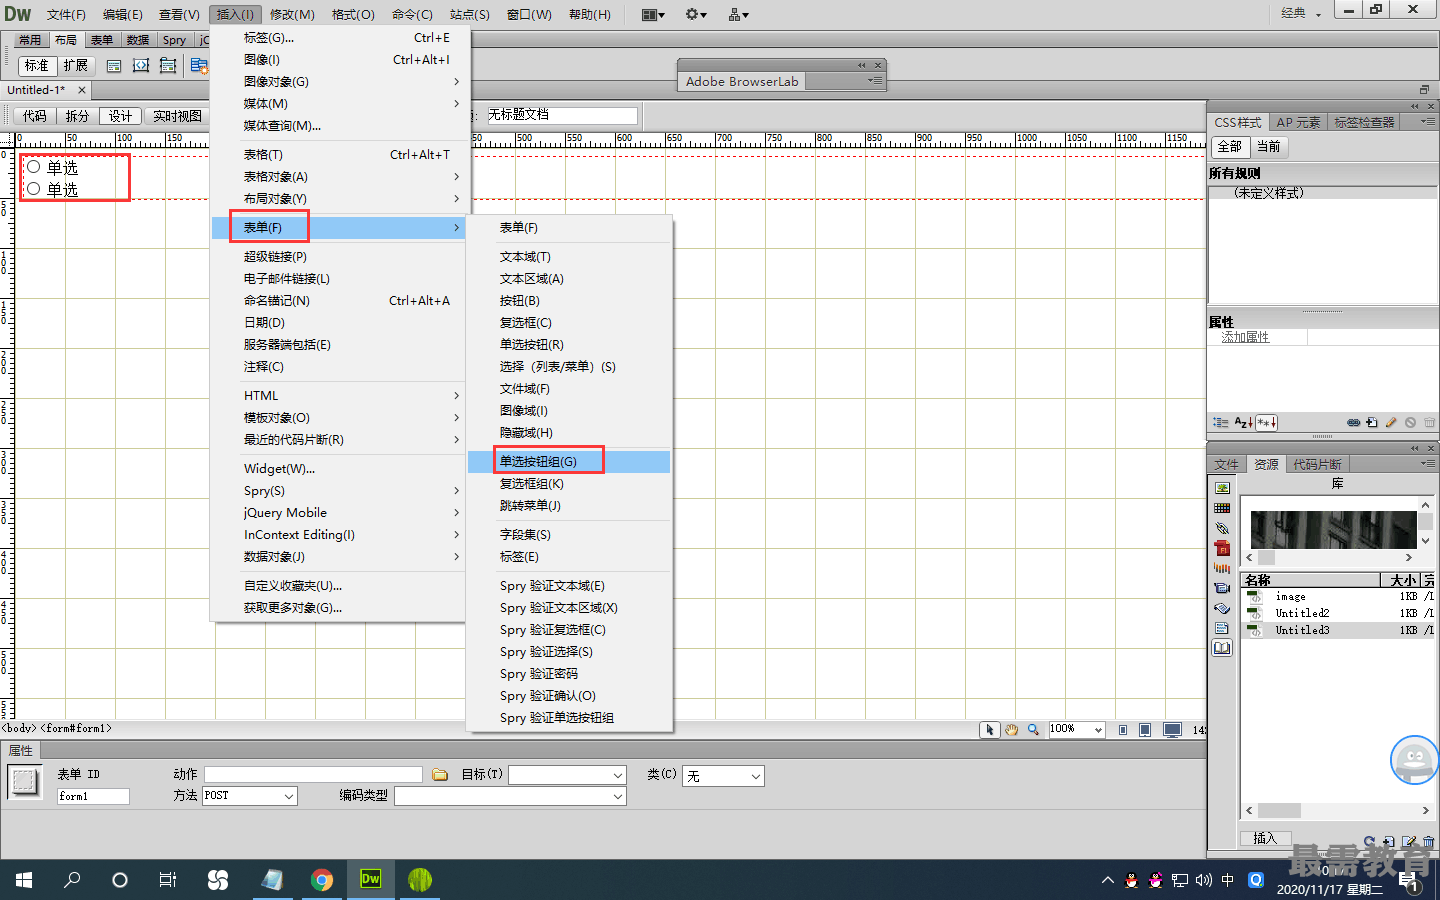Open the 修改(M) menu
Screen dimensions: 1440x900
292,14
